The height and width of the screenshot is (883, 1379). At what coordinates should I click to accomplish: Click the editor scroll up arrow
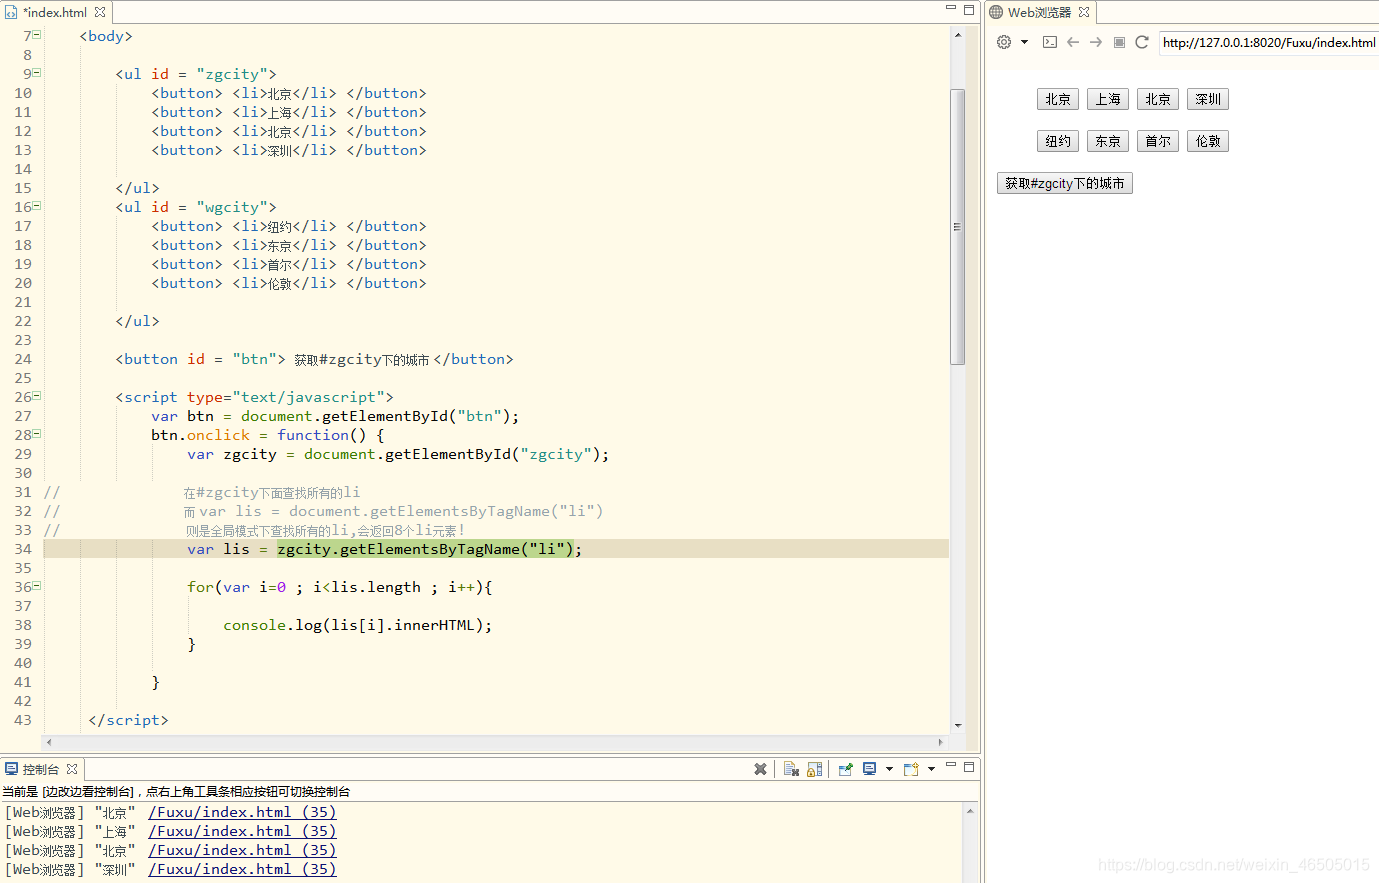957,35
